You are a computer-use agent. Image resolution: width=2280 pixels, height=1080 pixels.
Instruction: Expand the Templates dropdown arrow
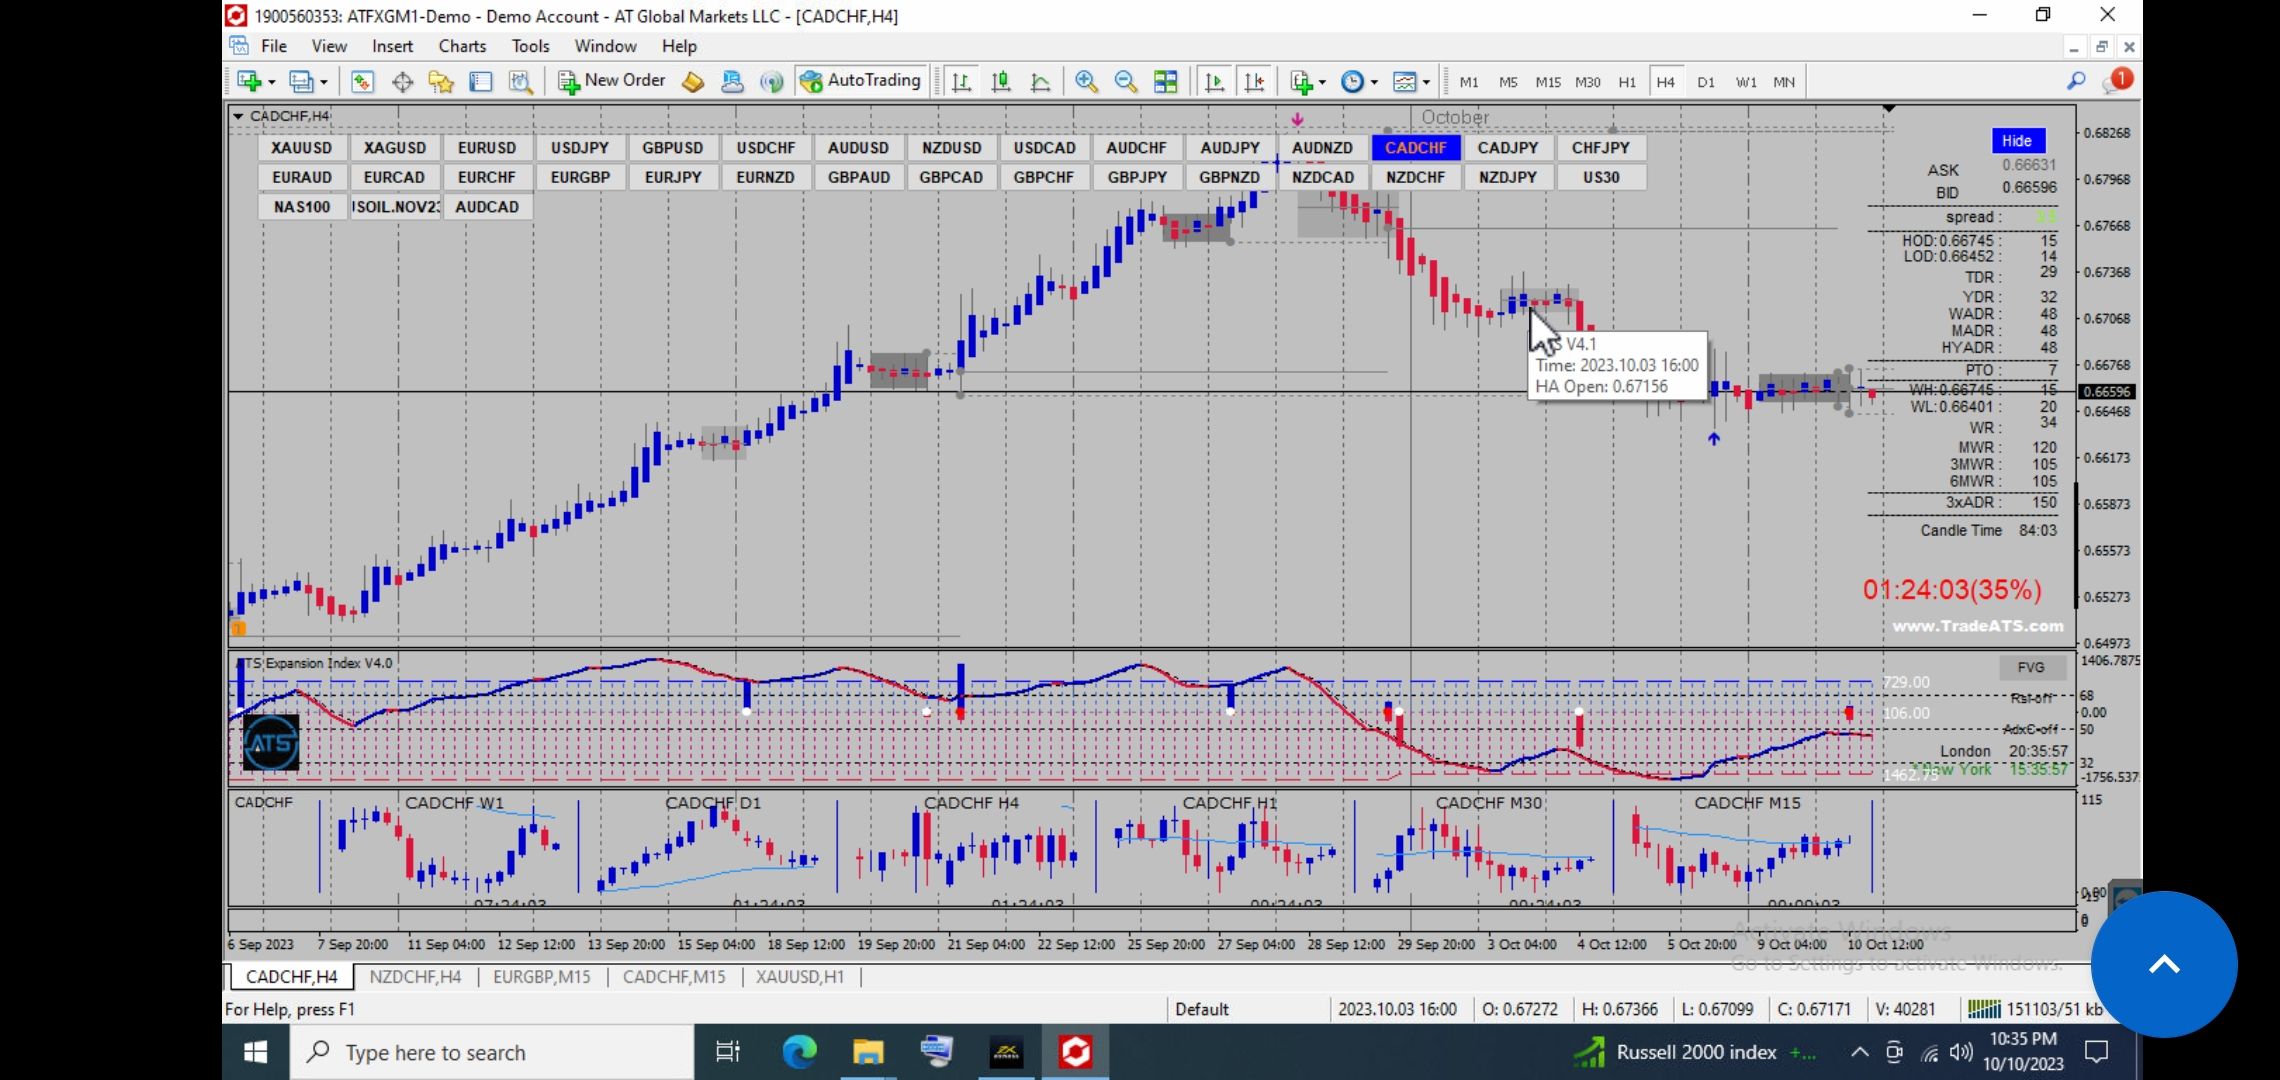[x=1426, y=83]
